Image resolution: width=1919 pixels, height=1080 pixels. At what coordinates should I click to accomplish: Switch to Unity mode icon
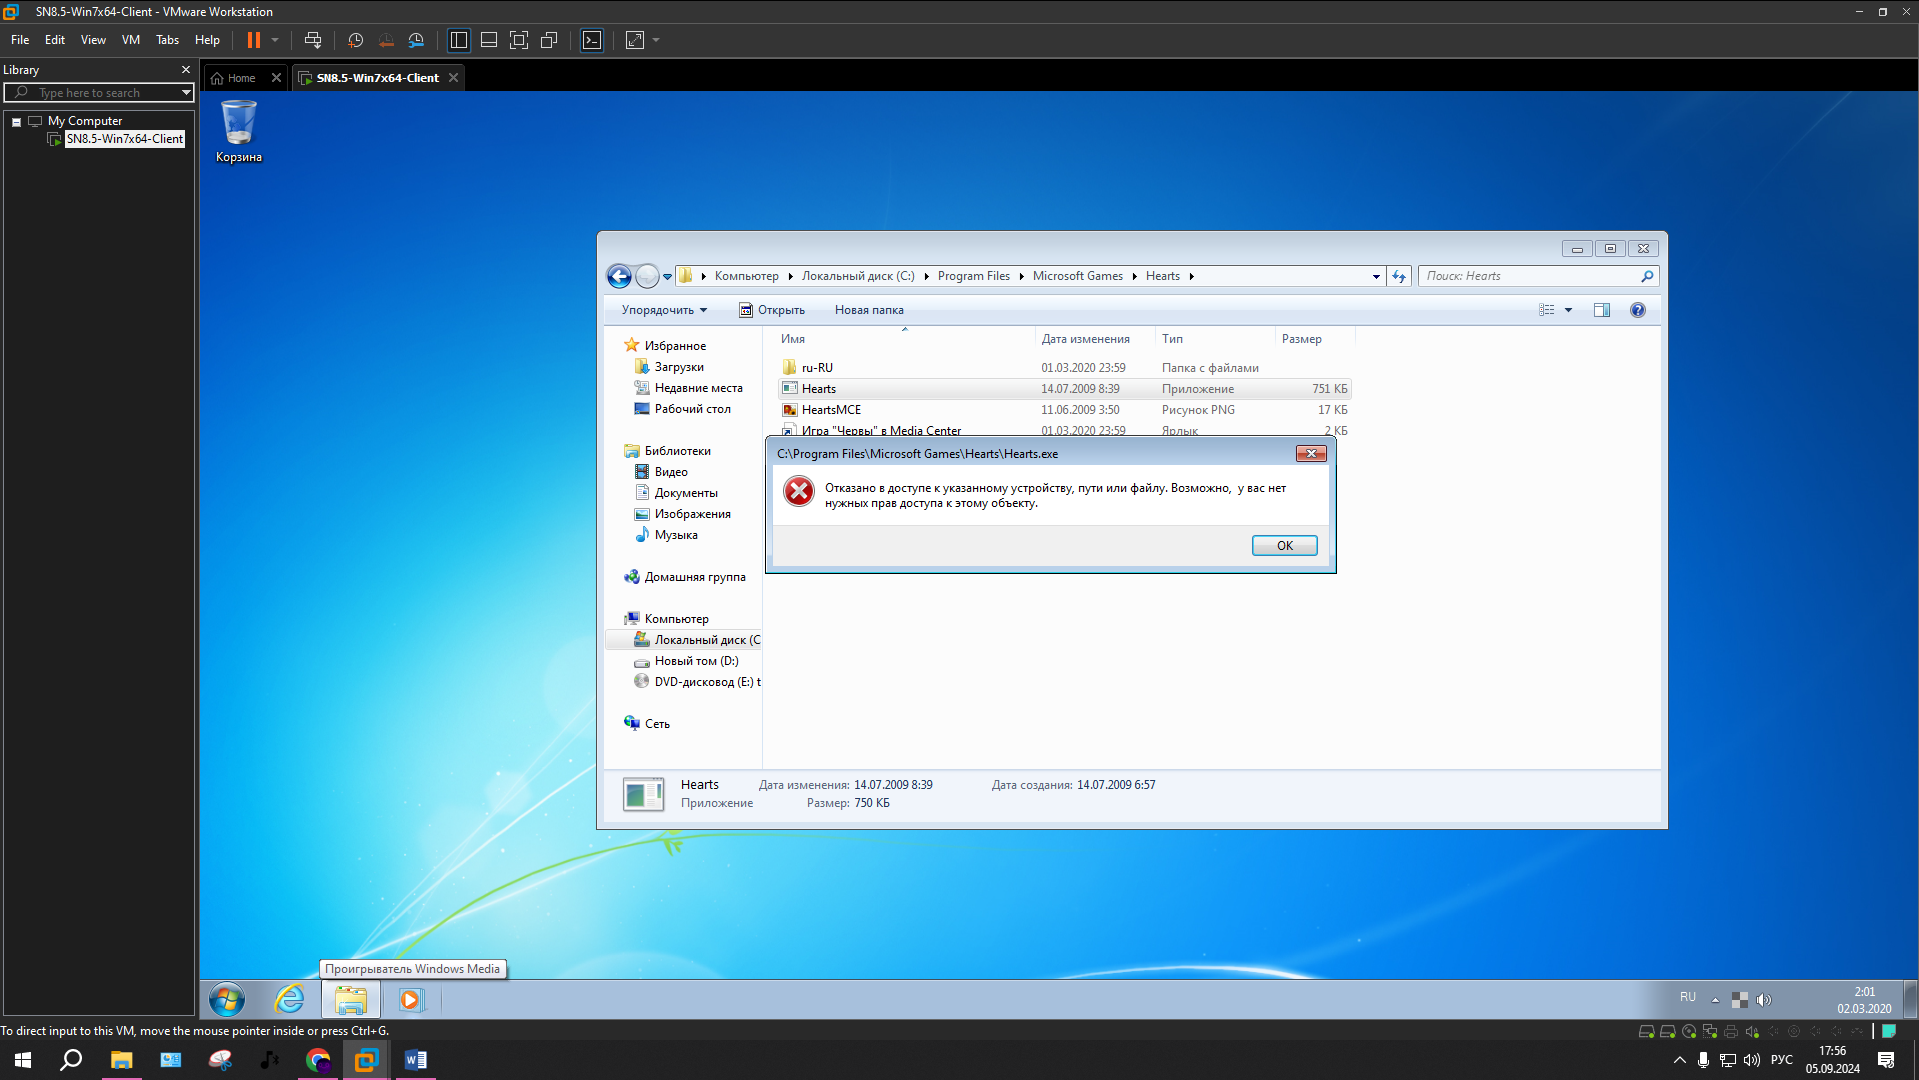(549, 40)
